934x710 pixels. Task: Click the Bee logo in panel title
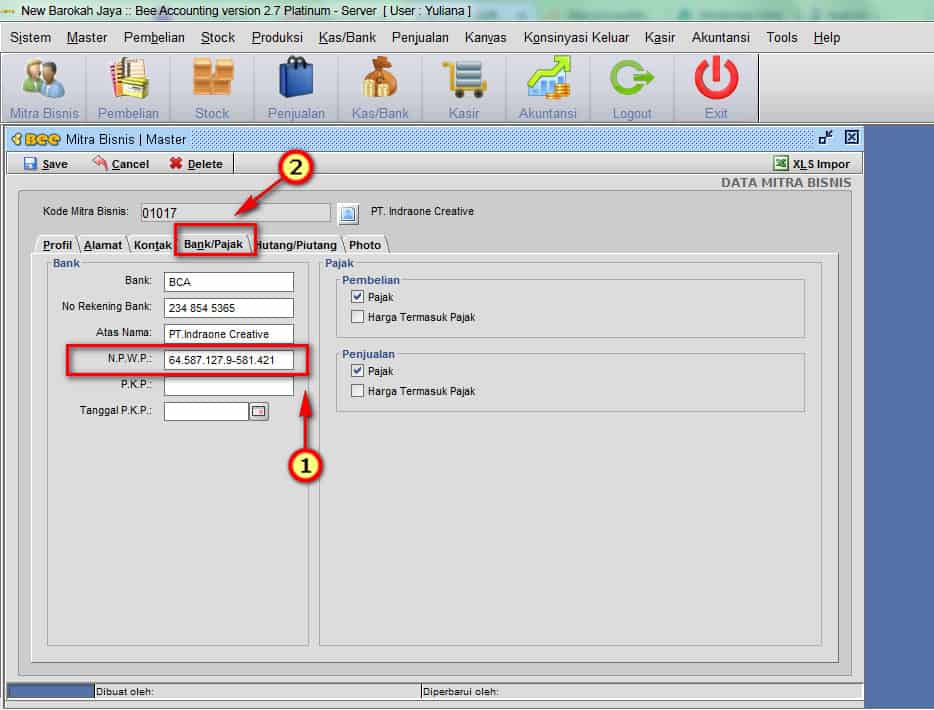(x=36, y=139)
